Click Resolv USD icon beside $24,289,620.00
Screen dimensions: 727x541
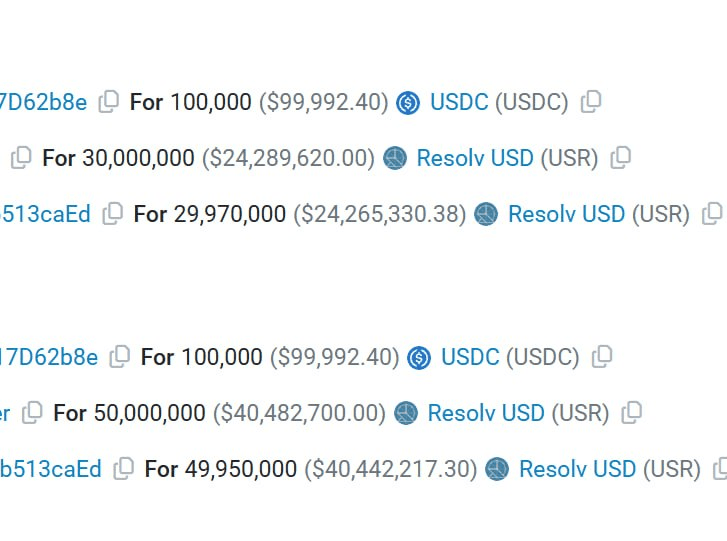click(x=395, y=158)
